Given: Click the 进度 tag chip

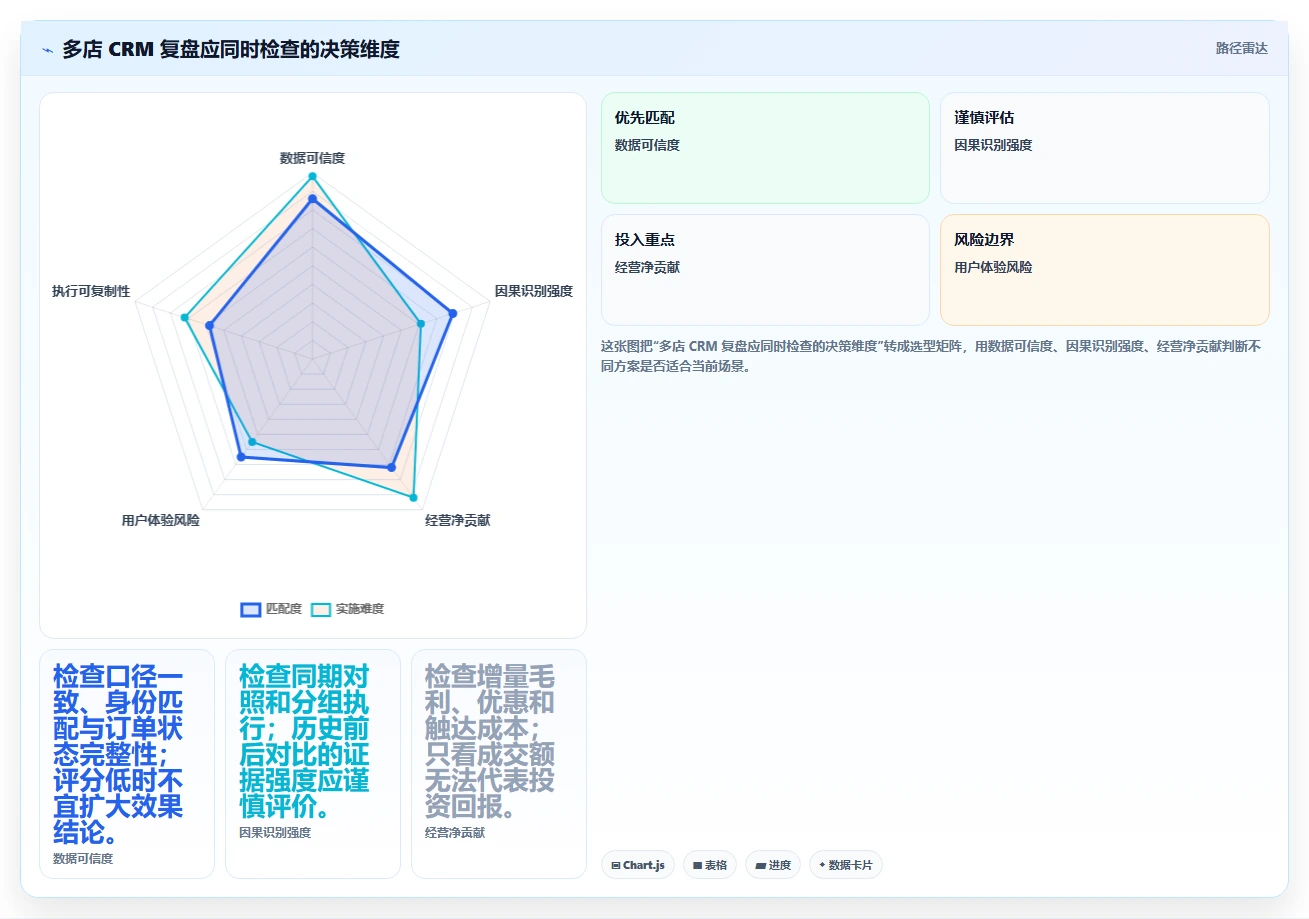Looking at the screenshot, I should (773, 865).
